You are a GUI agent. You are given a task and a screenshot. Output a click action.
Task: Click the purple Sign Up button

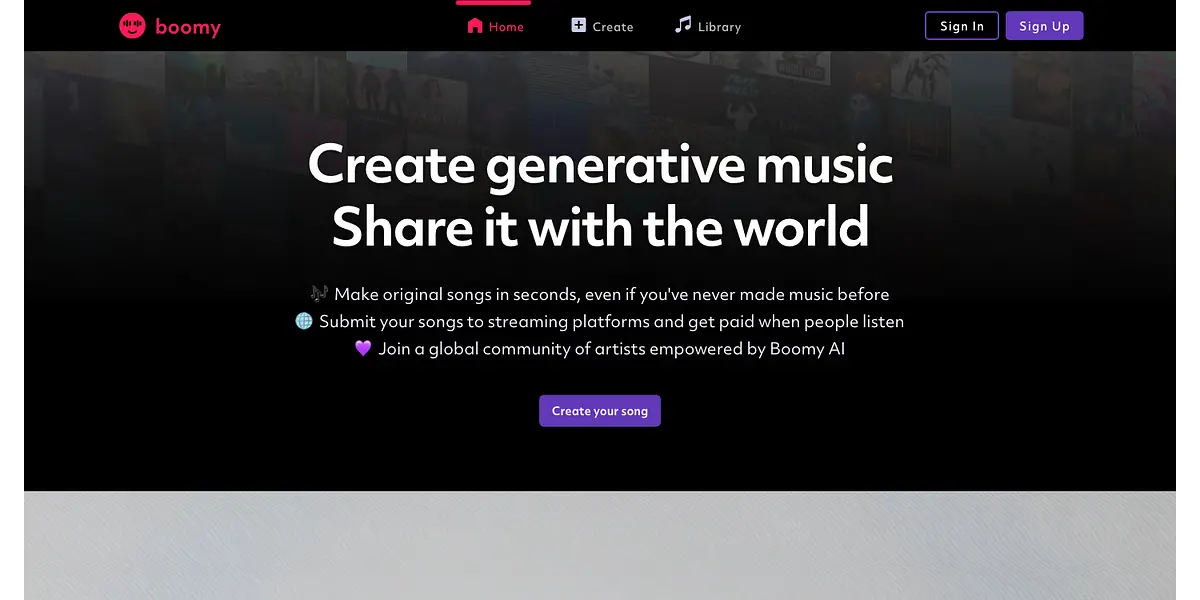click(1044, 26)
